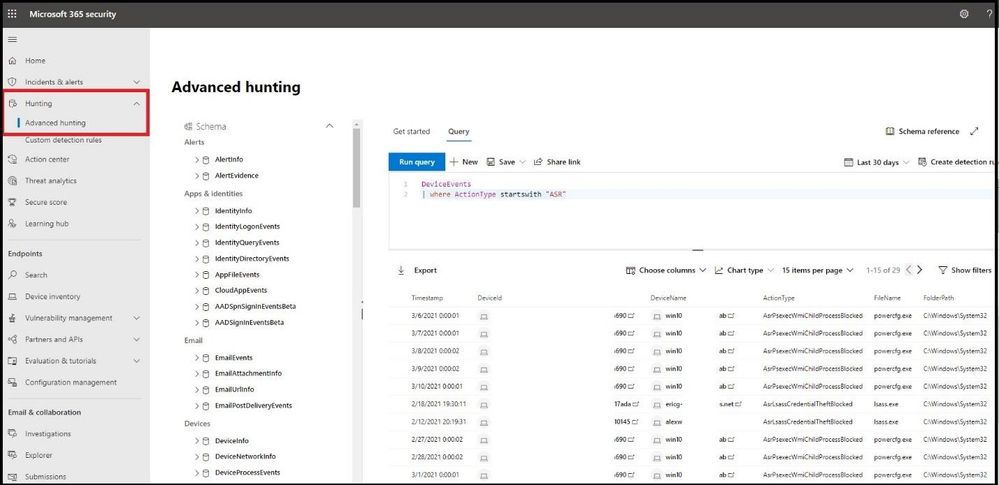
Task: Click the Home house icon
Action: pos(12,61)
